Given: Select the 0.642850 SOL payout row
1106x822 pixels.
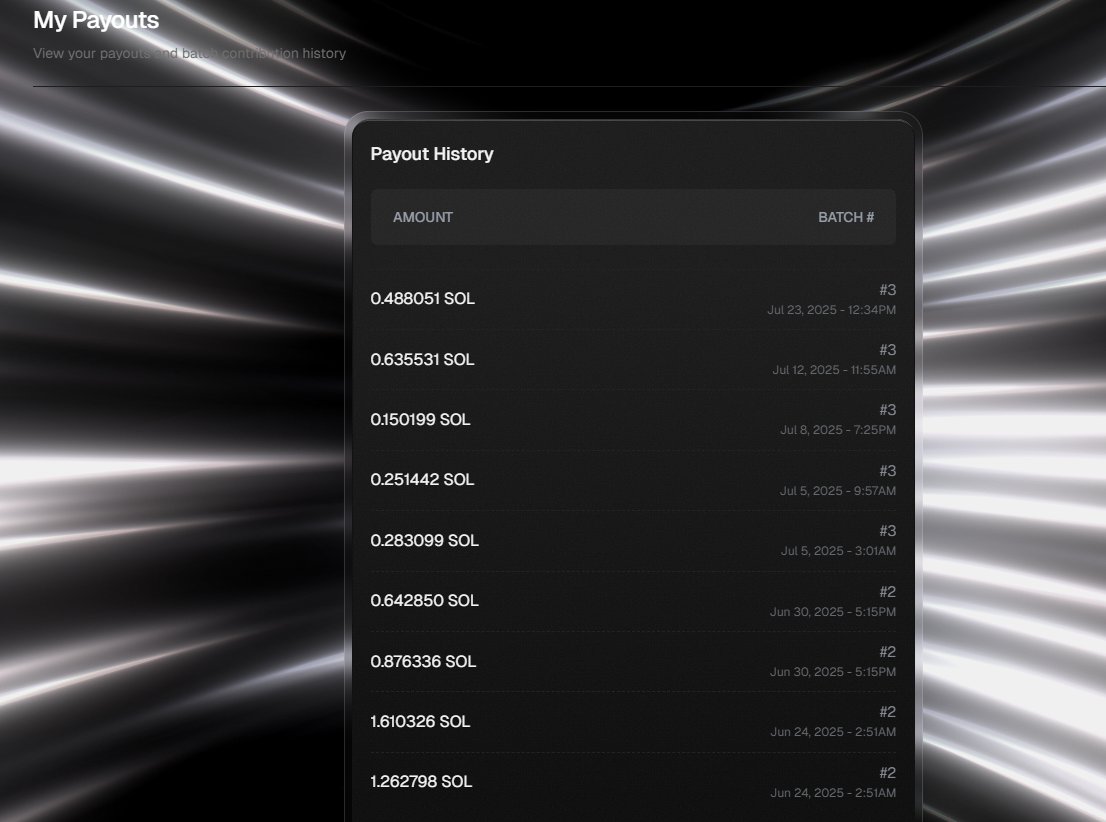Looking at the screenshot, I should 424,600.
